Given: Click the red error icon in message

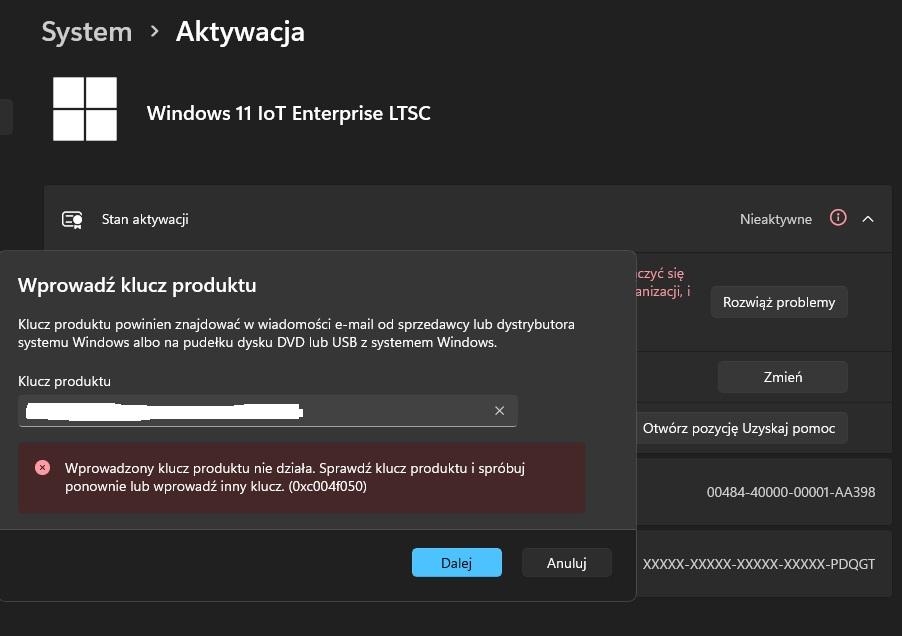Looking at the screenshot, I should (x=42, y=468).
